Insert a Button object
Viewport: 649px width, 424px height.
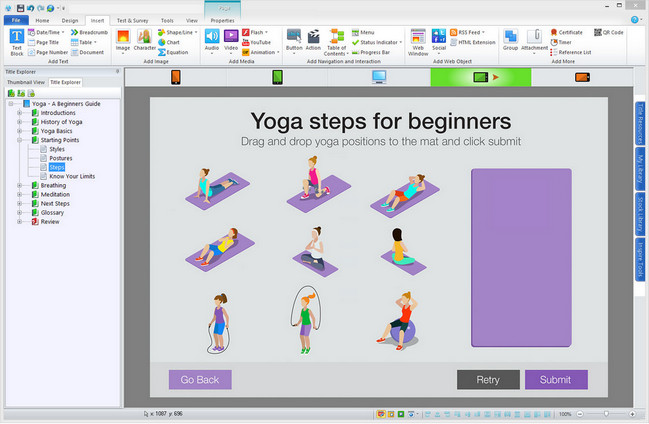coord(294,40)
